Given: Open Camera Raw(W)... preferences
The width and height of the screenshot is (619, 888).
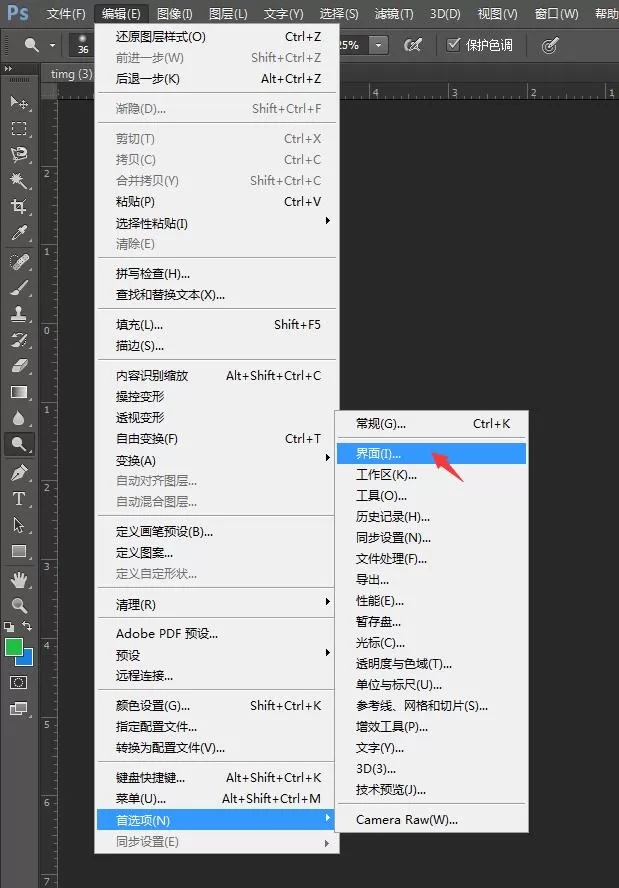Looking at the screenshot, I should (432, 819).
